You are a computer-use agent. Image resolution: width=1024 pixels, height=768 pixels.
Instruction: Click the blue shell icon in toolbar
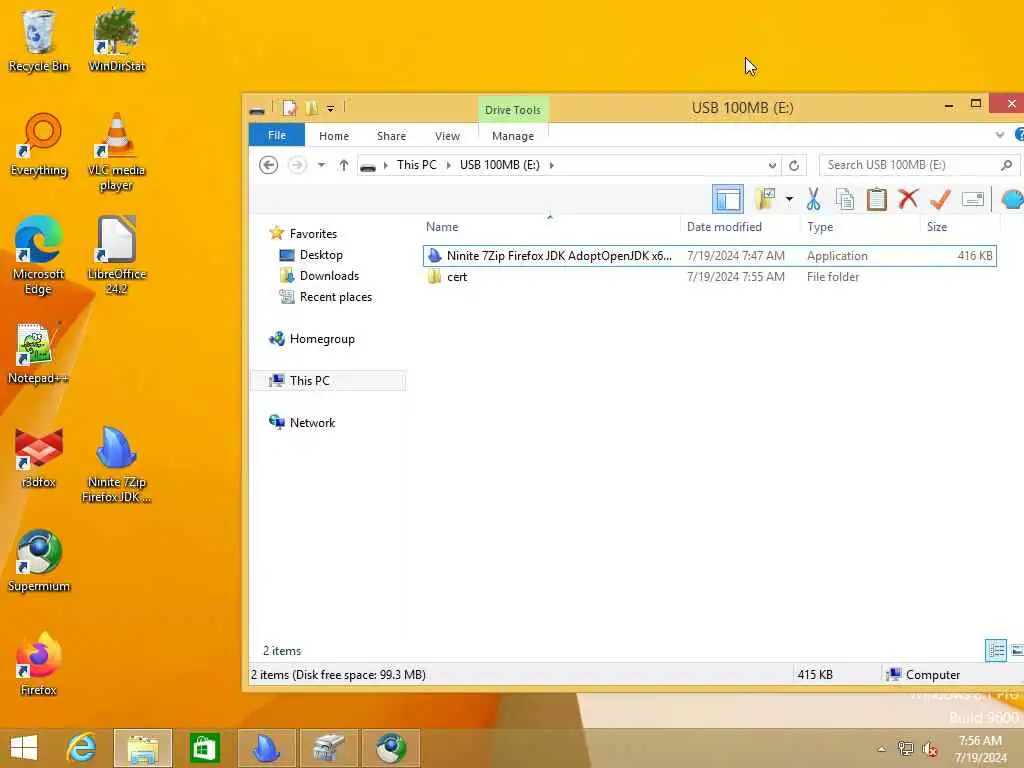click(x=1012, y=199)
